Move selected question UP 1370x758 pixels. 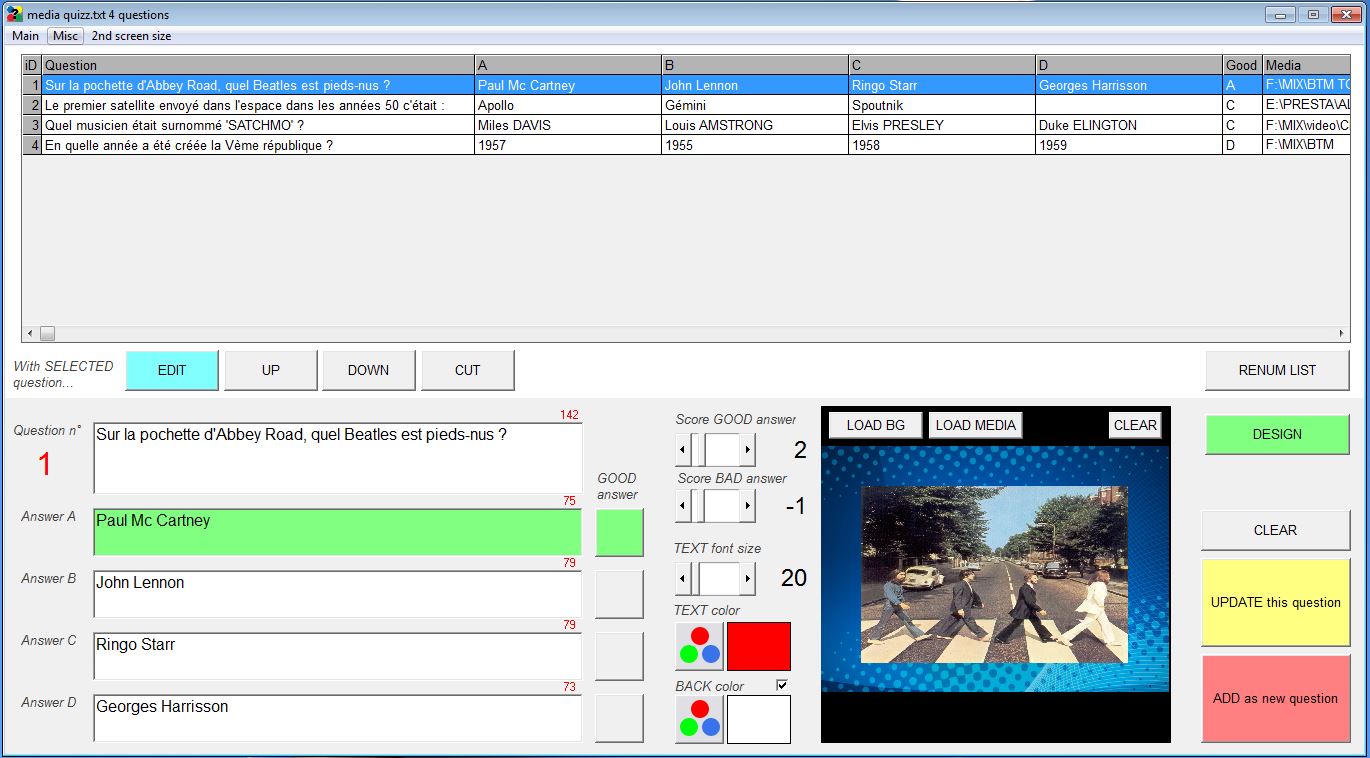pos(271,370)
